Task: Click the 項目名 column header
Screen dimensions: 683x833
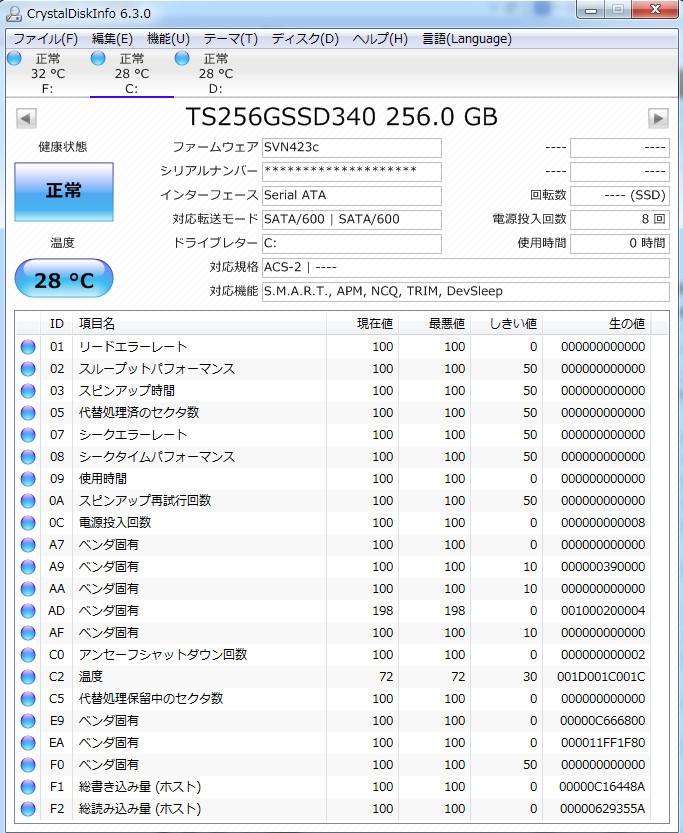Action: pyautogui.click(x=199, y=324)
